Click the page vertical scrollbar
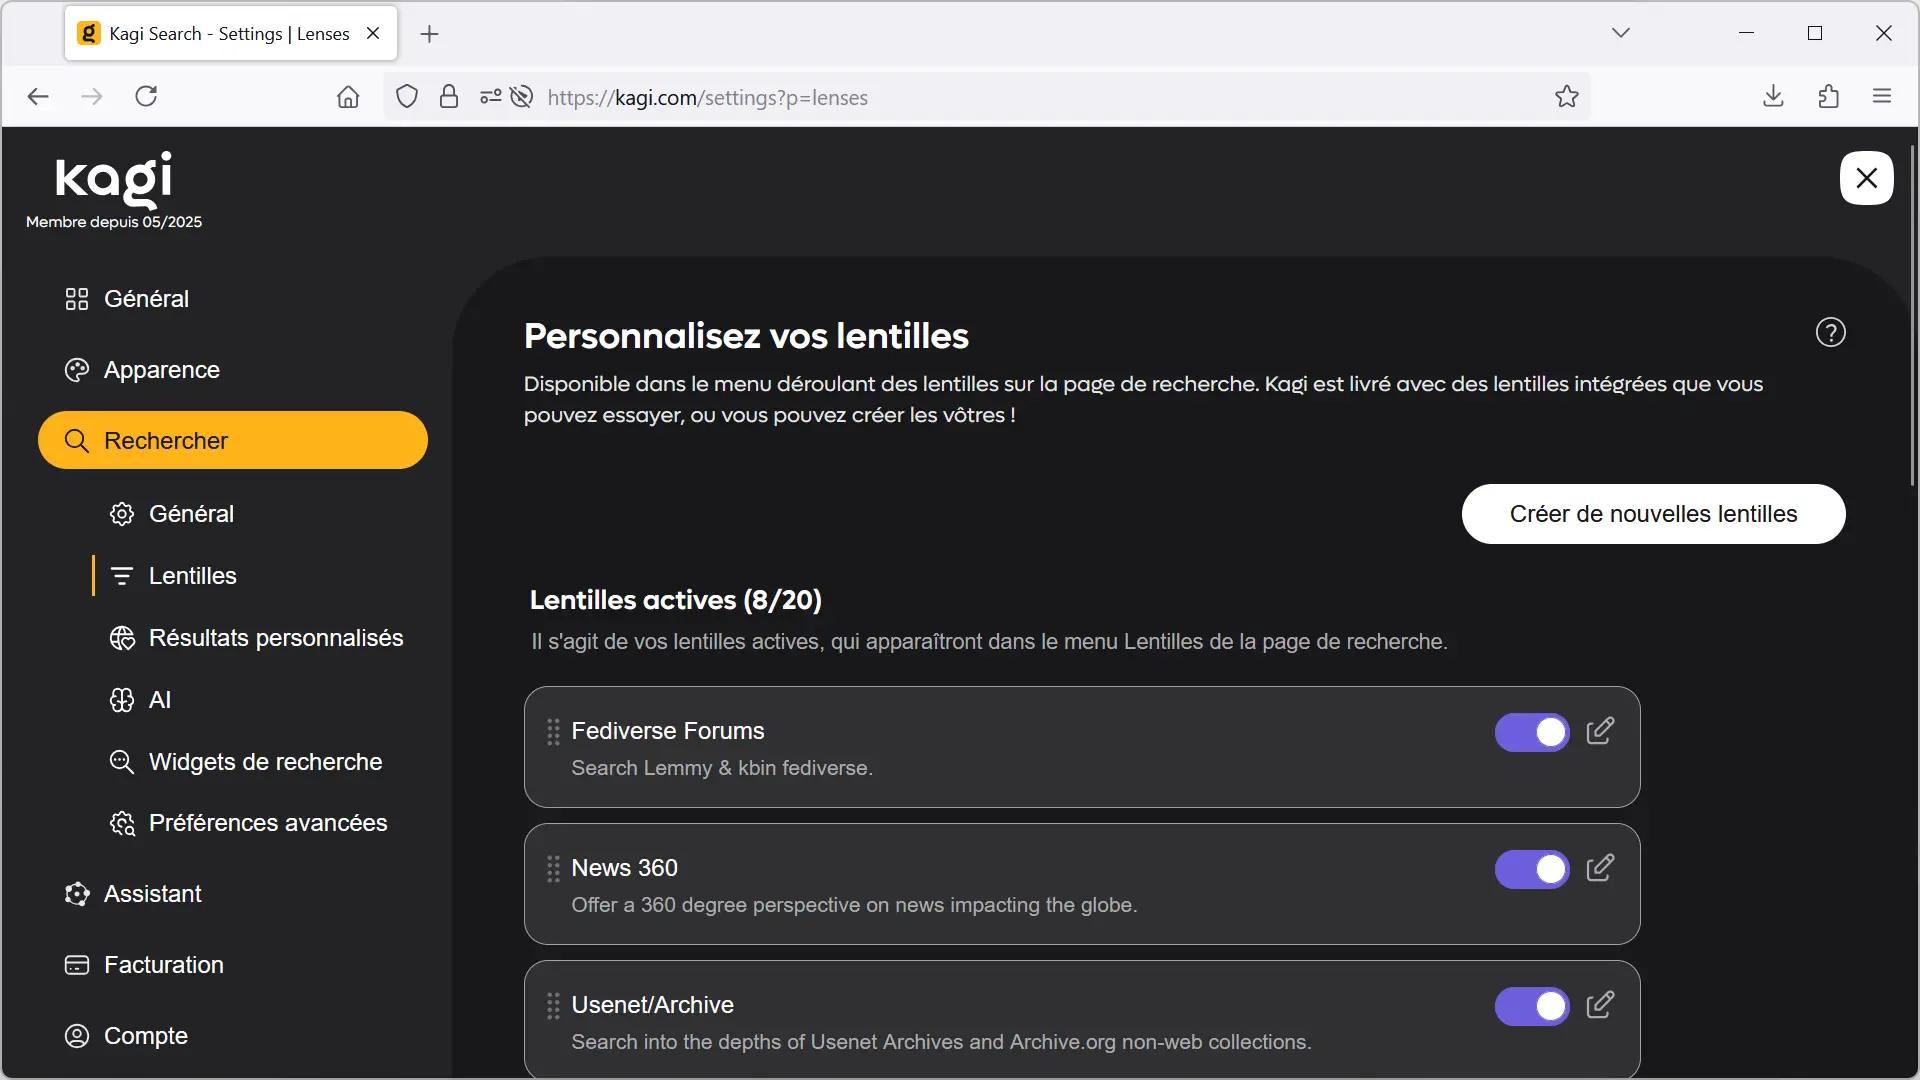The width and height of the screenshot is (1920, 1080). click(x=1912, y=316)
